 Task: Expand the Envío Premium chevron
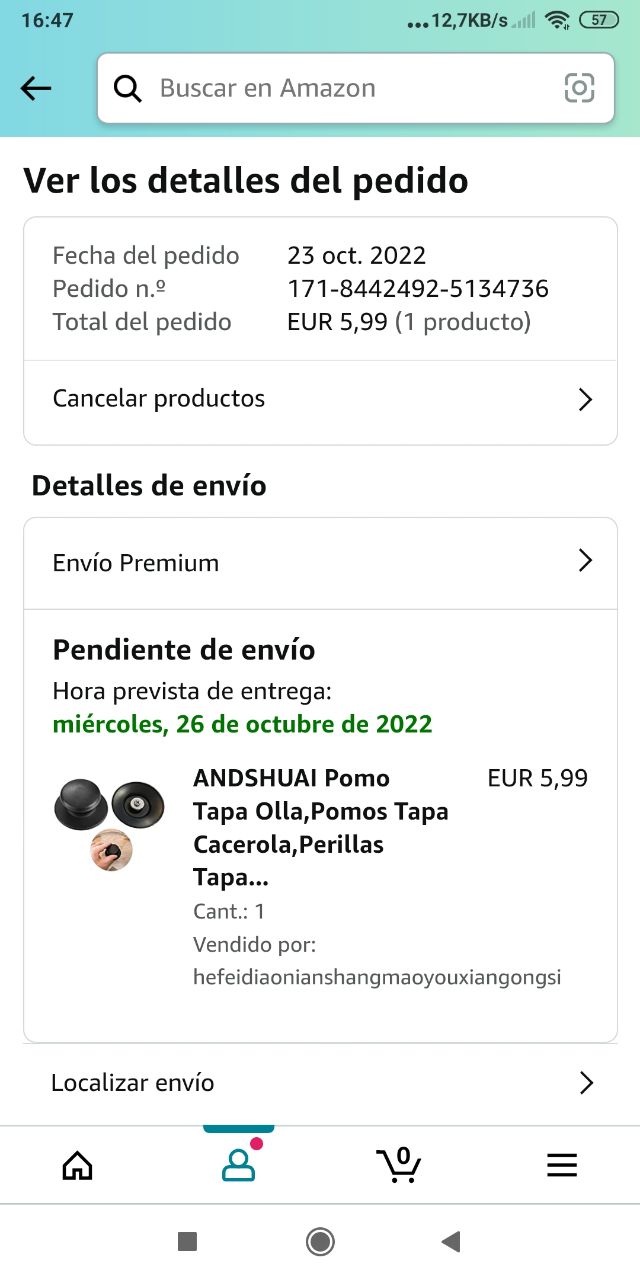tap(585, 561)
